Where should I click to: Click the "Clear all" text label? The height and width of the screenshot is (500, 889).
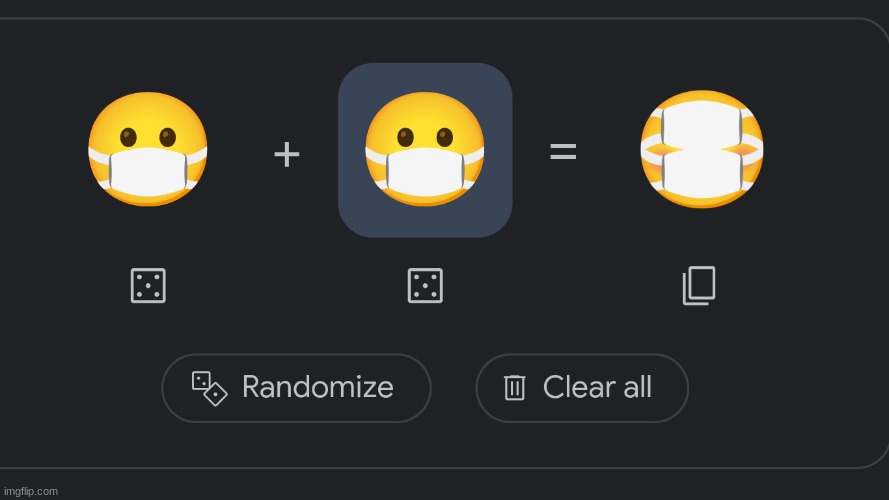(x=597, y=388)
